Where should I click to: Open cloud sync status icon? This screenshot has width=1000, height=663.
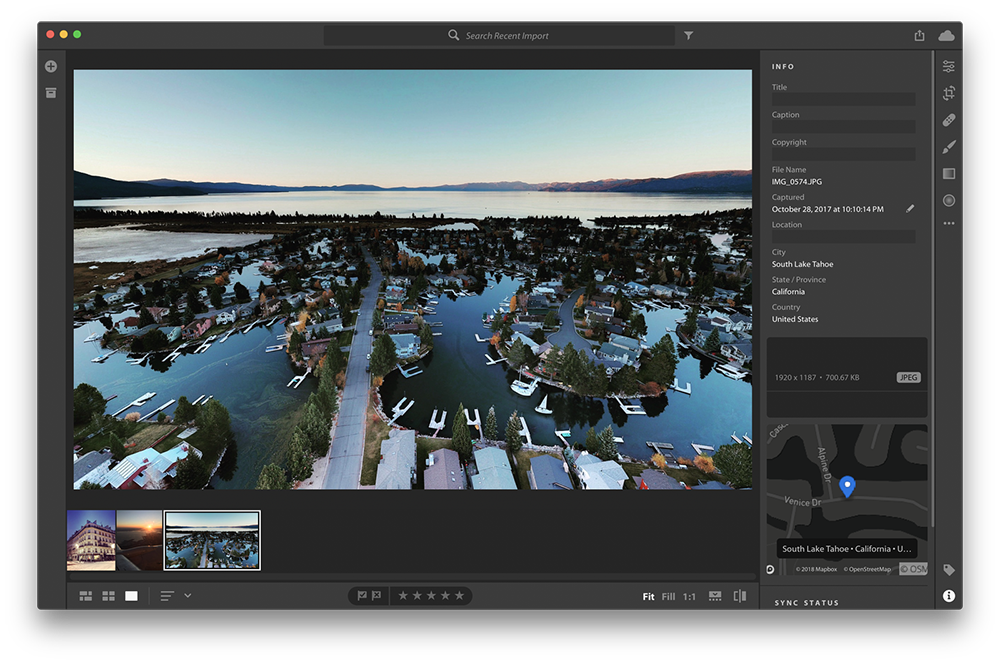[x=946, y=35]
